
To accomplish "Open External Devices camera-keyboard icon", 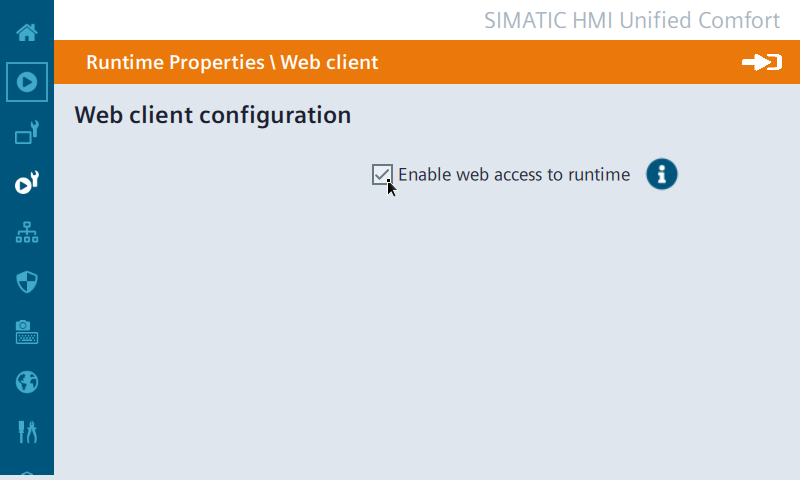I will tap(27, 331).
